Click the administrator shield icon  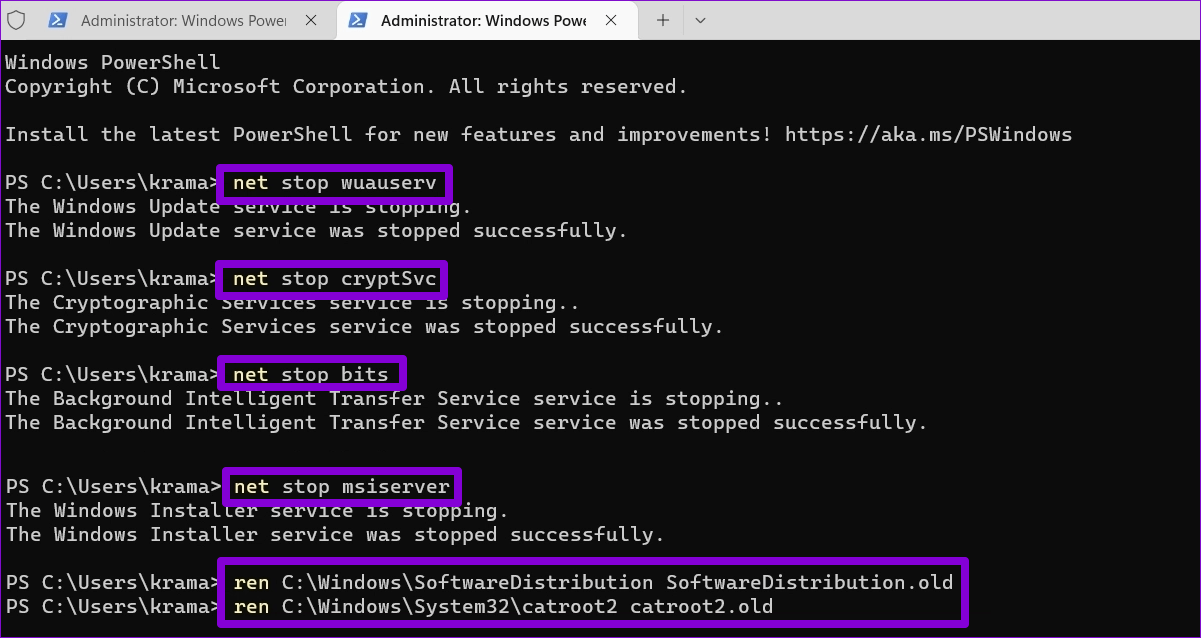click(16, 20)
